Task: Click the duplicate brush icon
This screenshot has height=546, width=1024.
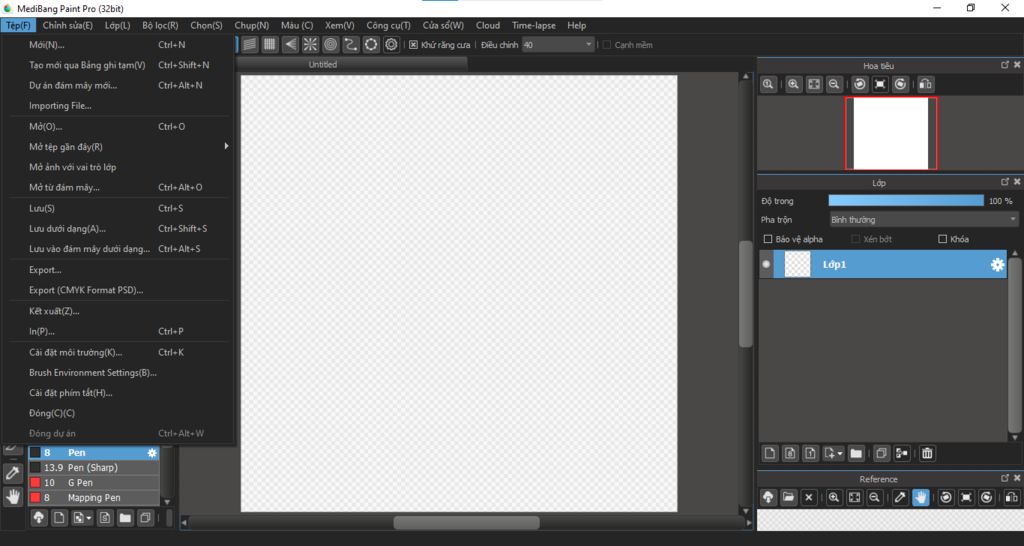Action: click(146, 518)
